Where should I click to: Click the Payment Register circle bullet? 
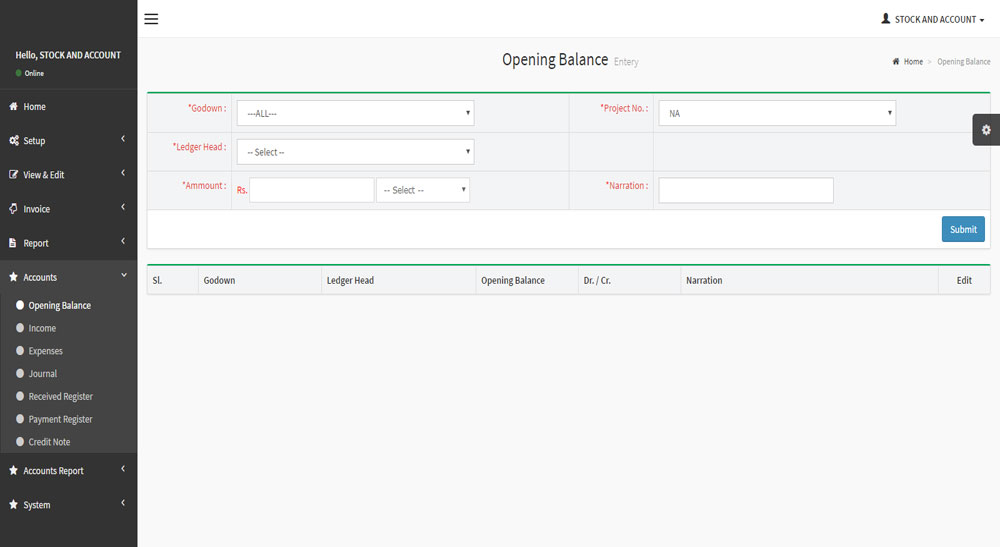click(x=20, y=419)
